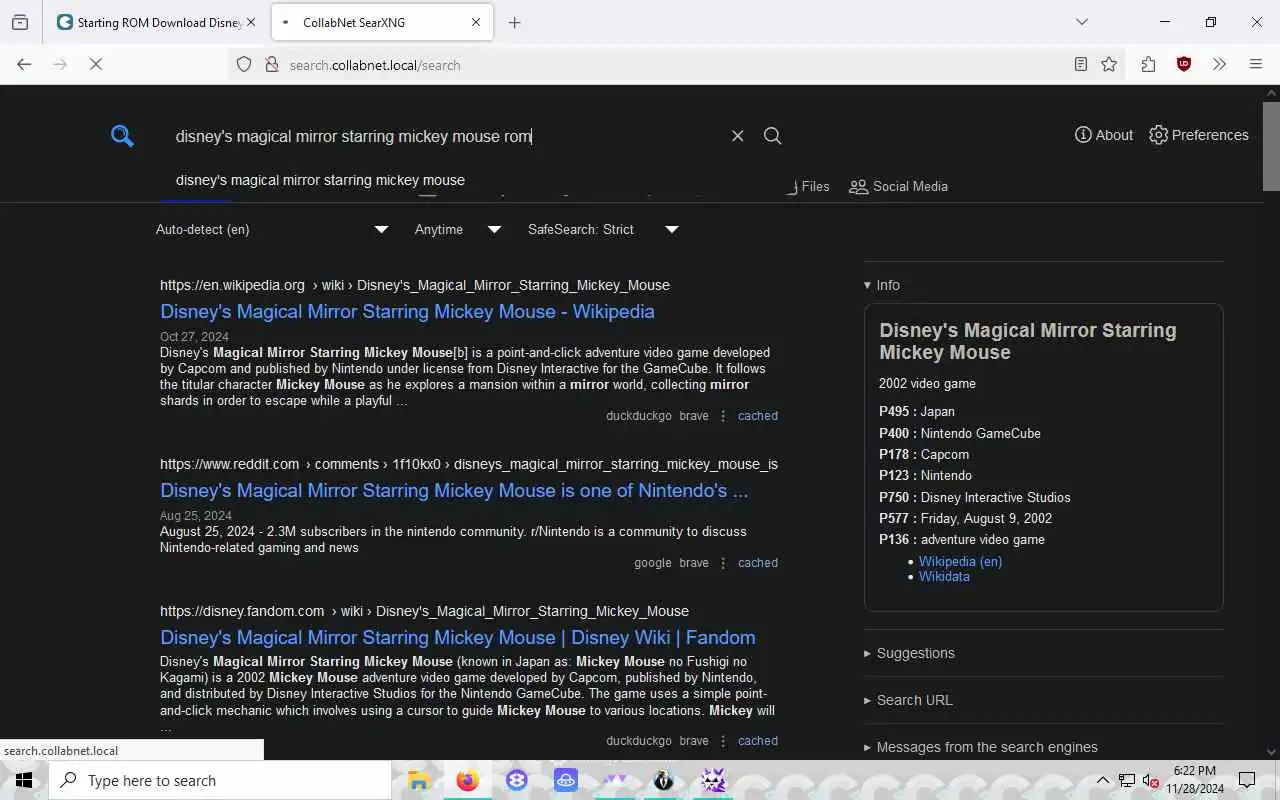
Task: Open cached version of Wikipedia result
Action: coord(757,416)
